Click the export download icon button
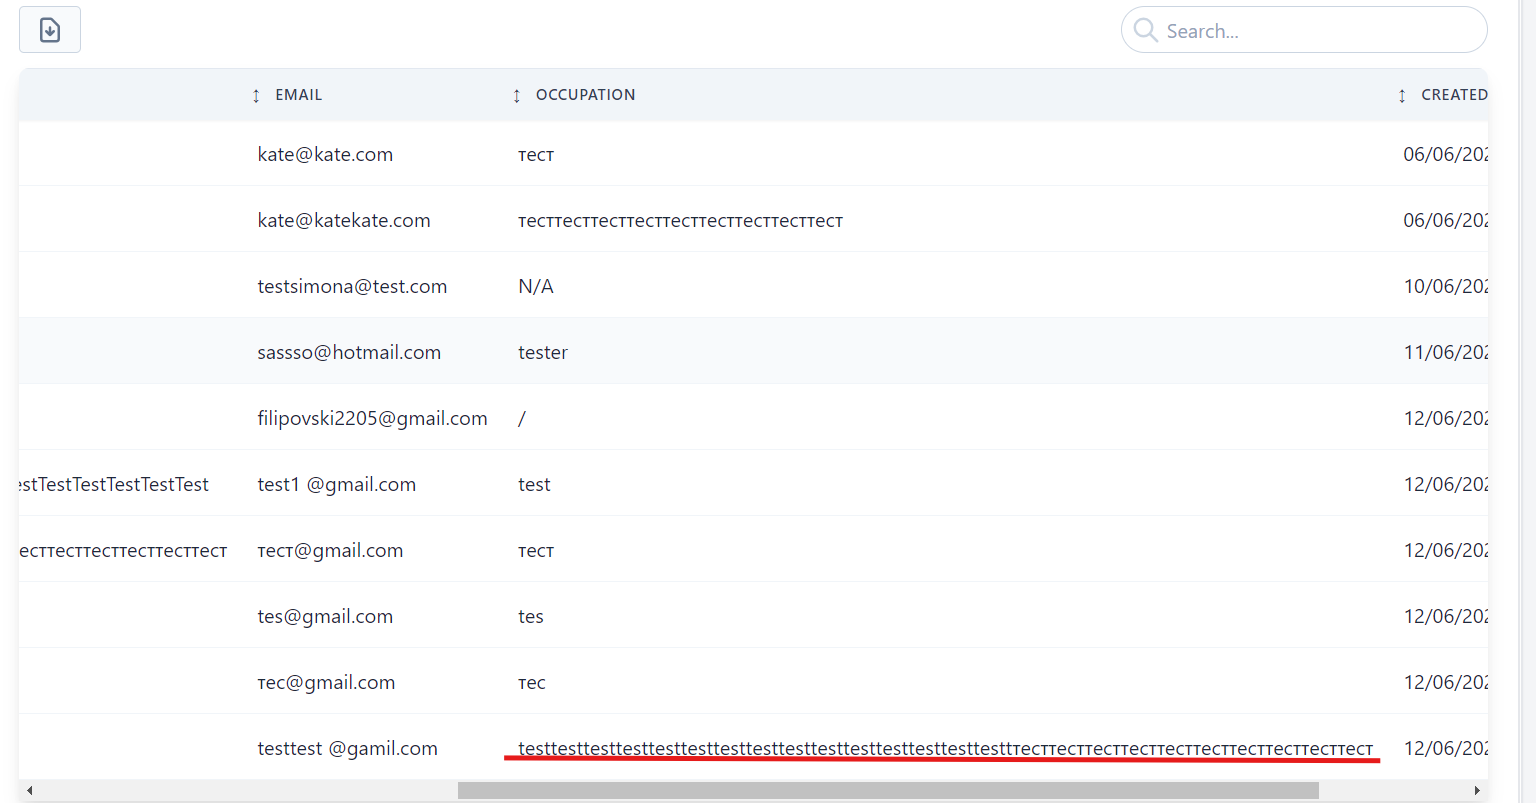The width and height of the screenshot is (1536, 803). tap(50, 30)
